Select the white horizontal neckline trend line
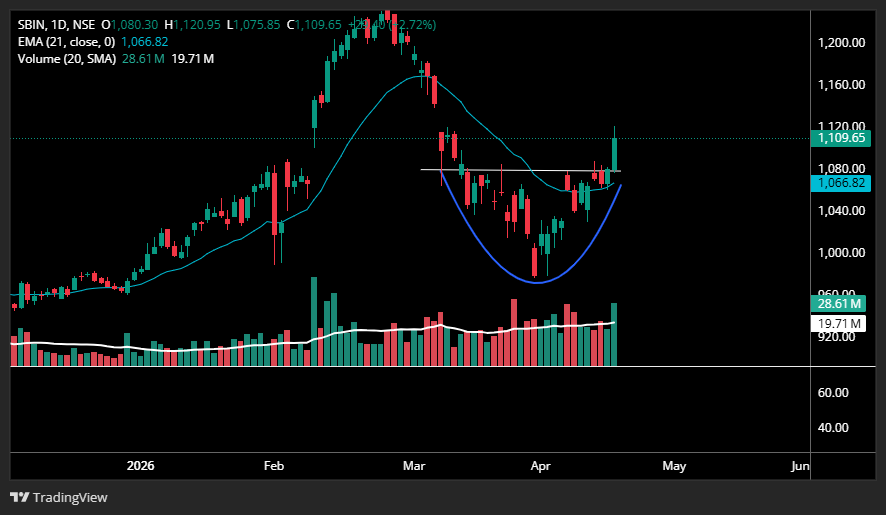The width and height of the screenshot is (886, 515). pos(520,170)
